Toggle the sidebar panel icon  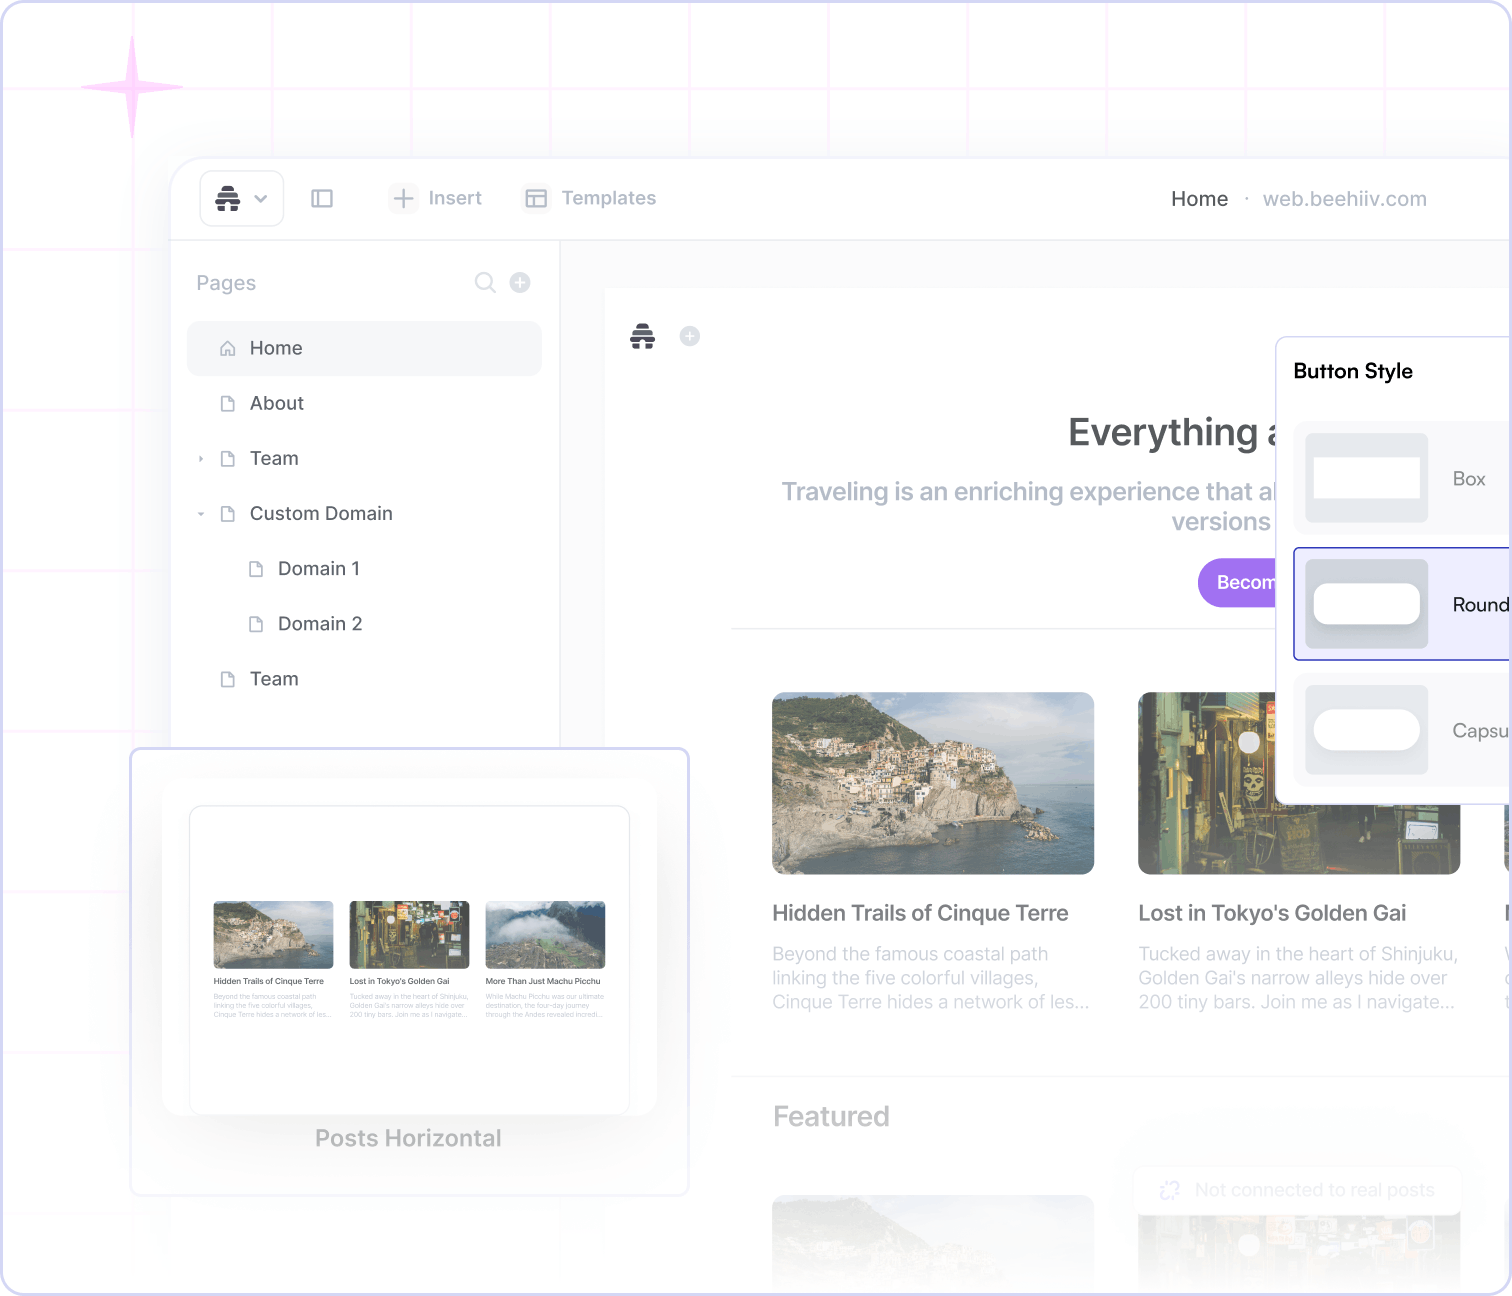[322, 198]
